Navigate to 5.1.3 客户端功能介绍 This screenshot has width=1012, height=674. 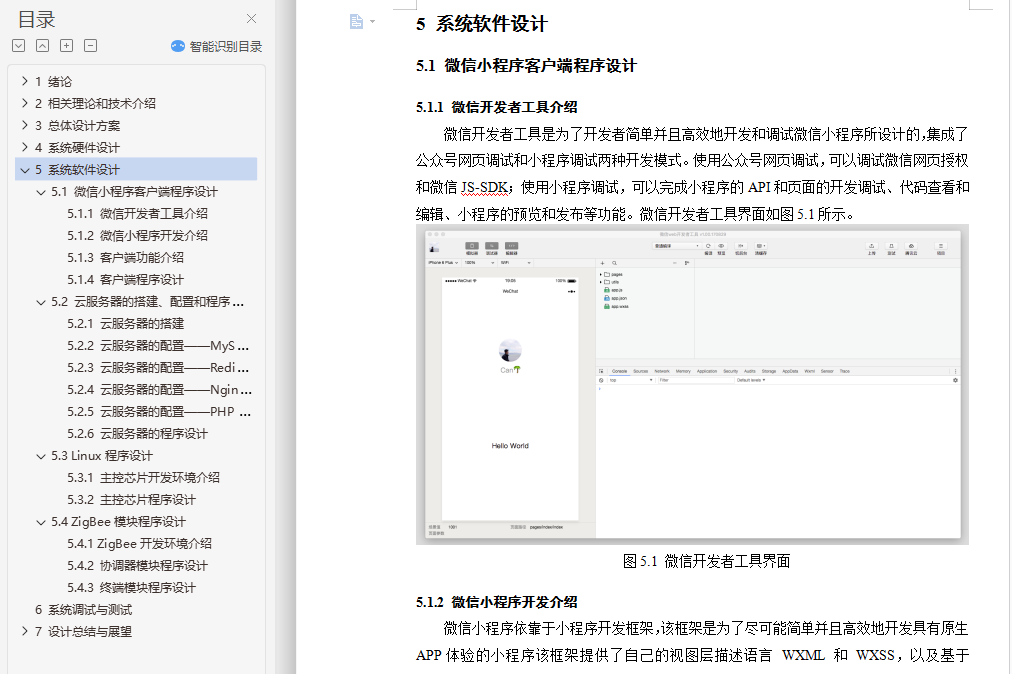coord(125,258)
